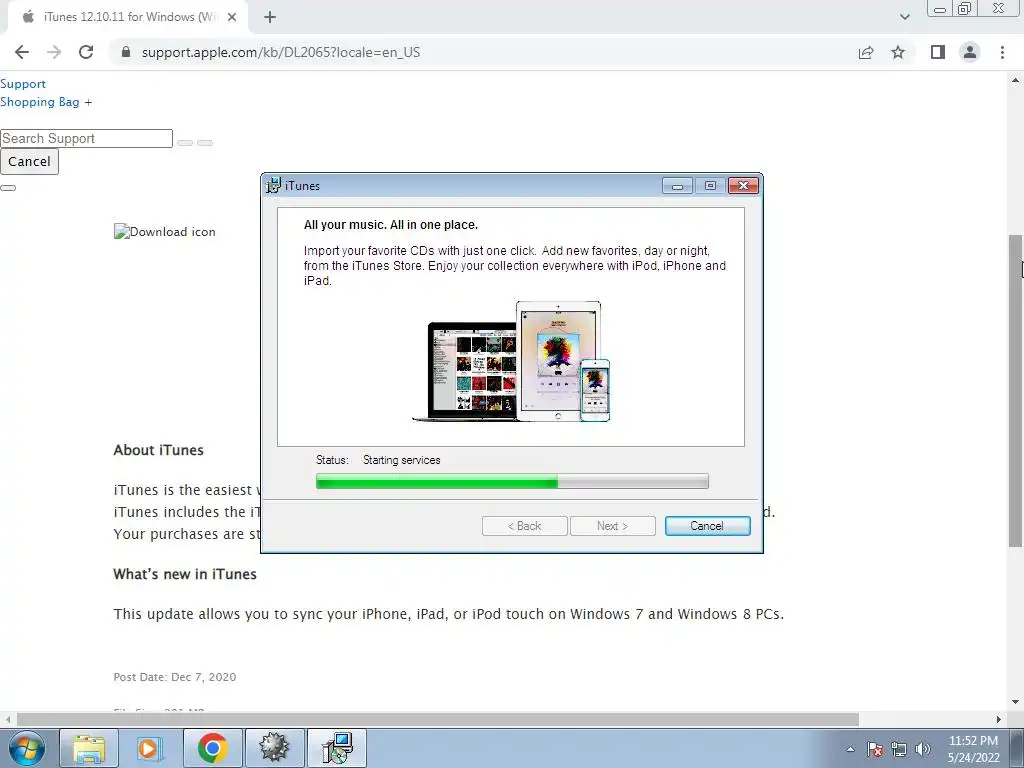Viewport: 1024px width, 768px height.
Task: Open the Support link
Action: (23, 84)
